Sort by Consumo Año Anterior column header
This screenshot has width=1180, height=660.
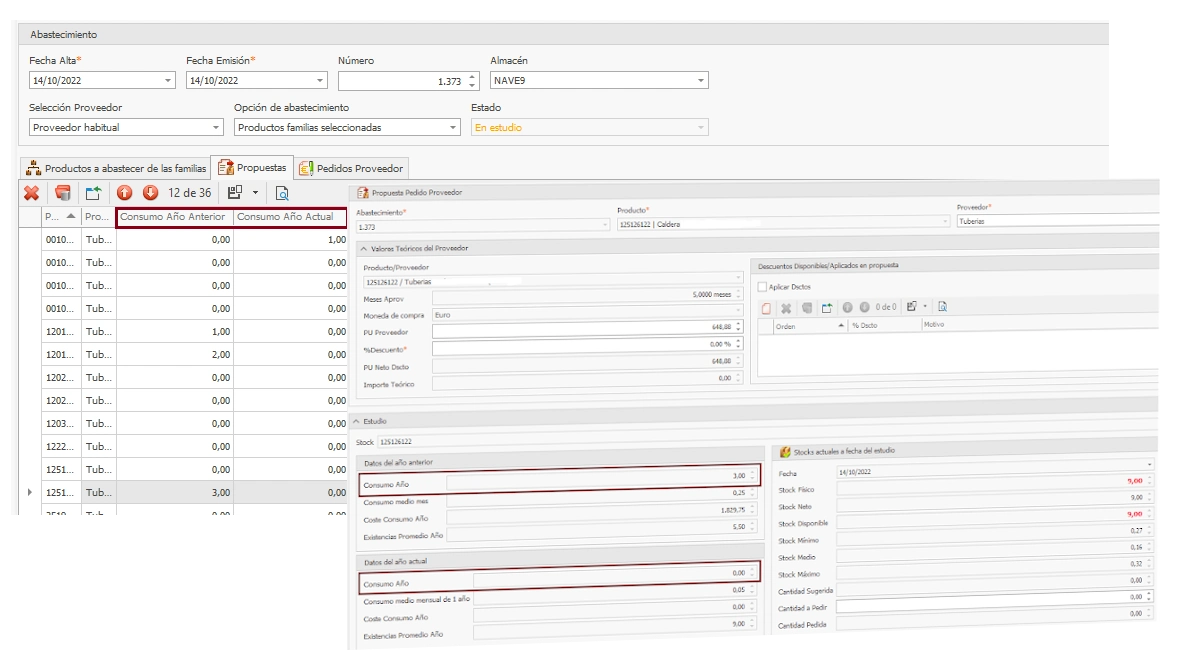point(175,217)
